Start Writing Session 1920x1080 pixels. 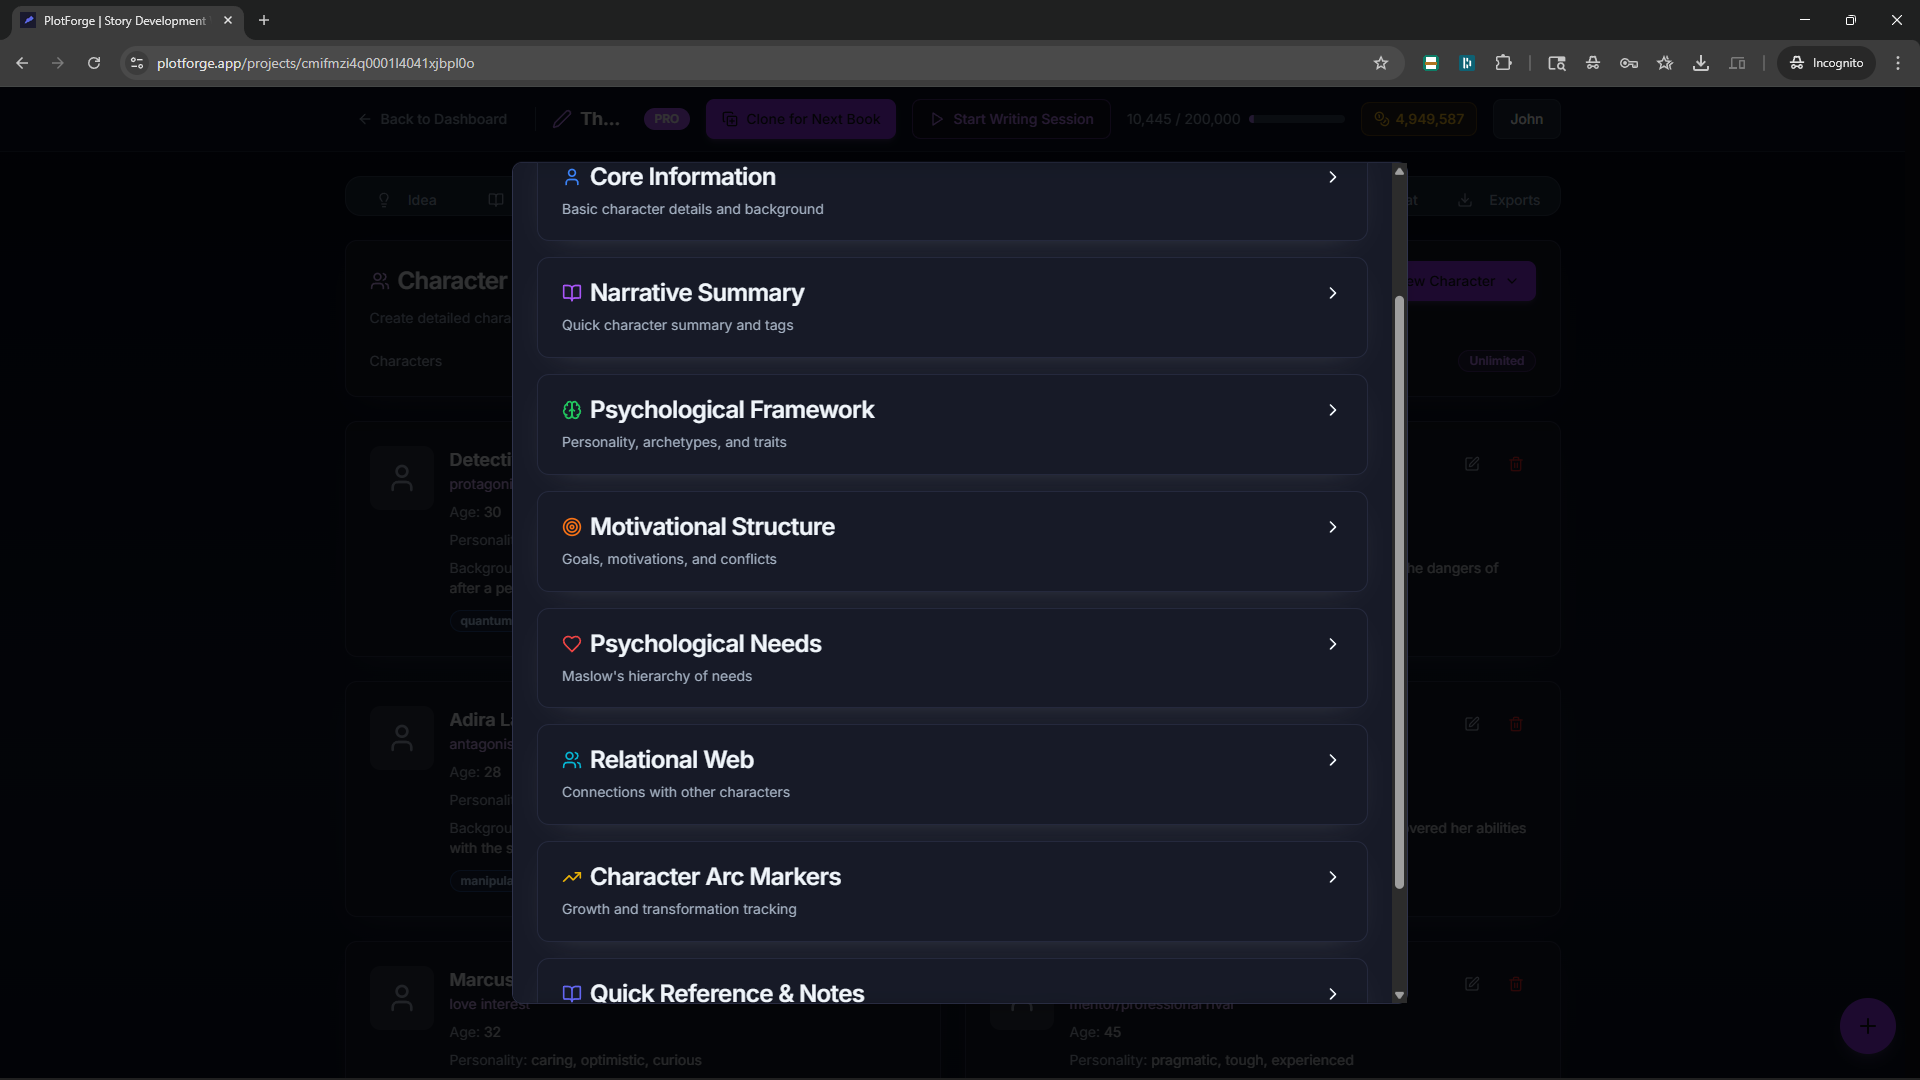1011,119
